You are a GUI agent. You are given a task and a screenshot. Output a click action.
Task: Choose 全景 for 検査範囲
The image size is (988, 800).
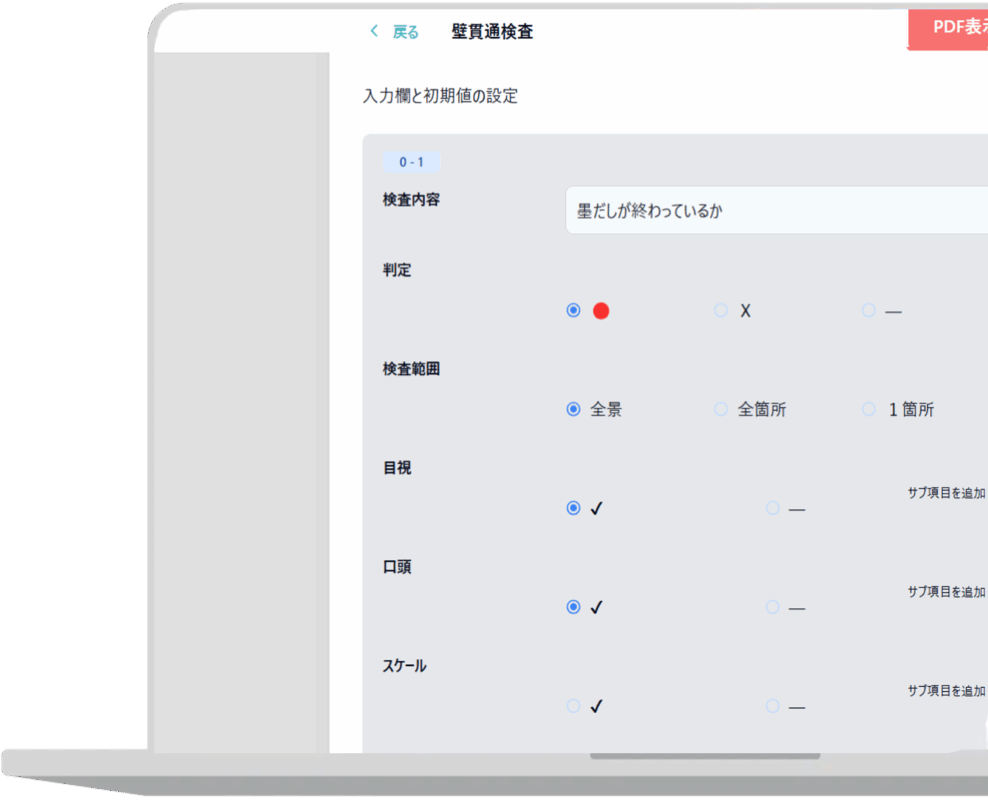click(x=573, y=409)
